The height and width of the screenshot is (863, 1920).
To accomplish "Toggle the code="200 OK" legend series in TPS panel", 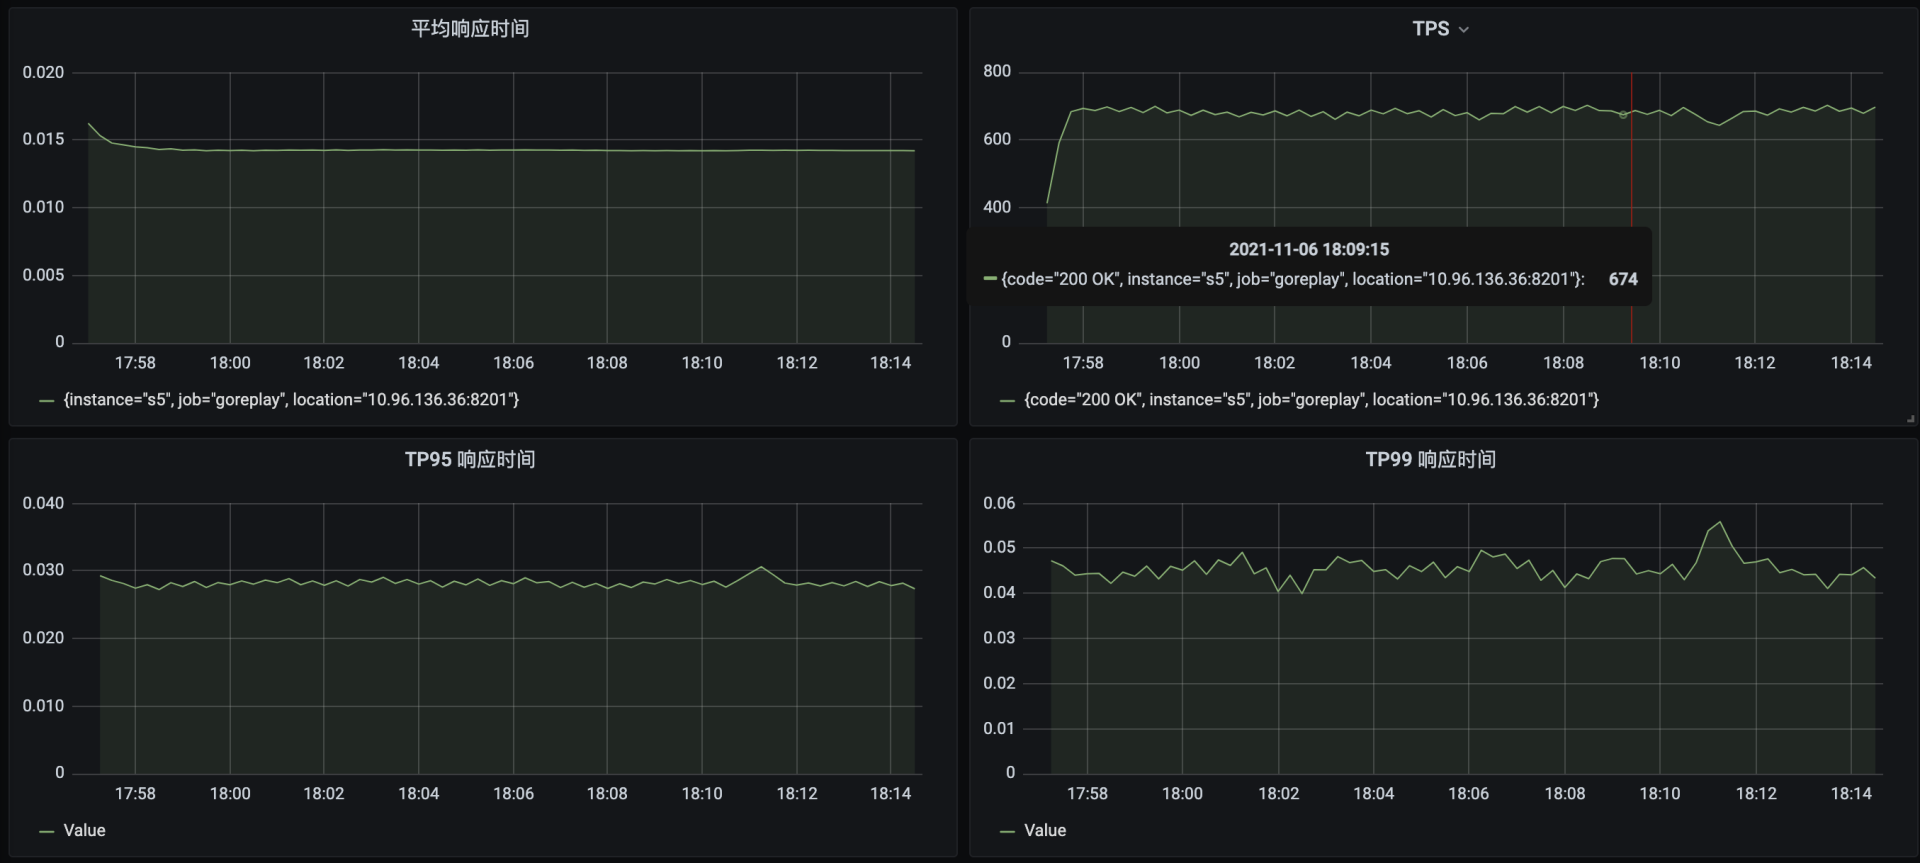I will tap(1311, 400).
